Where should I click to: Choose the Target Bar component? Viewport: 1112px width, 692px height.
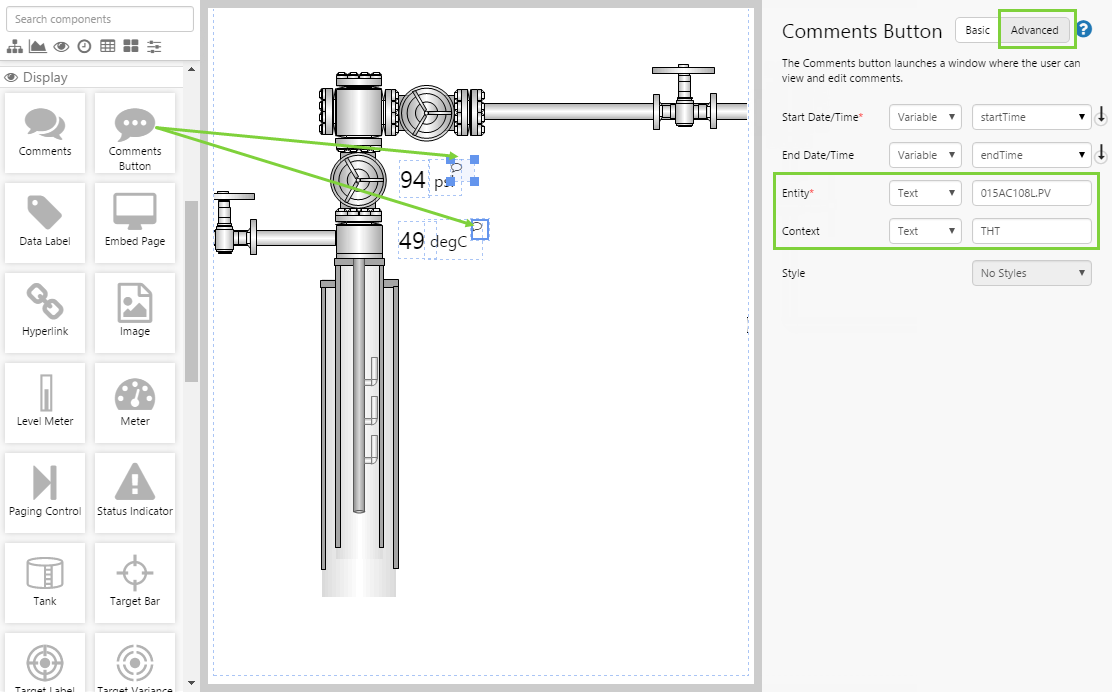[x=134, y=582]
